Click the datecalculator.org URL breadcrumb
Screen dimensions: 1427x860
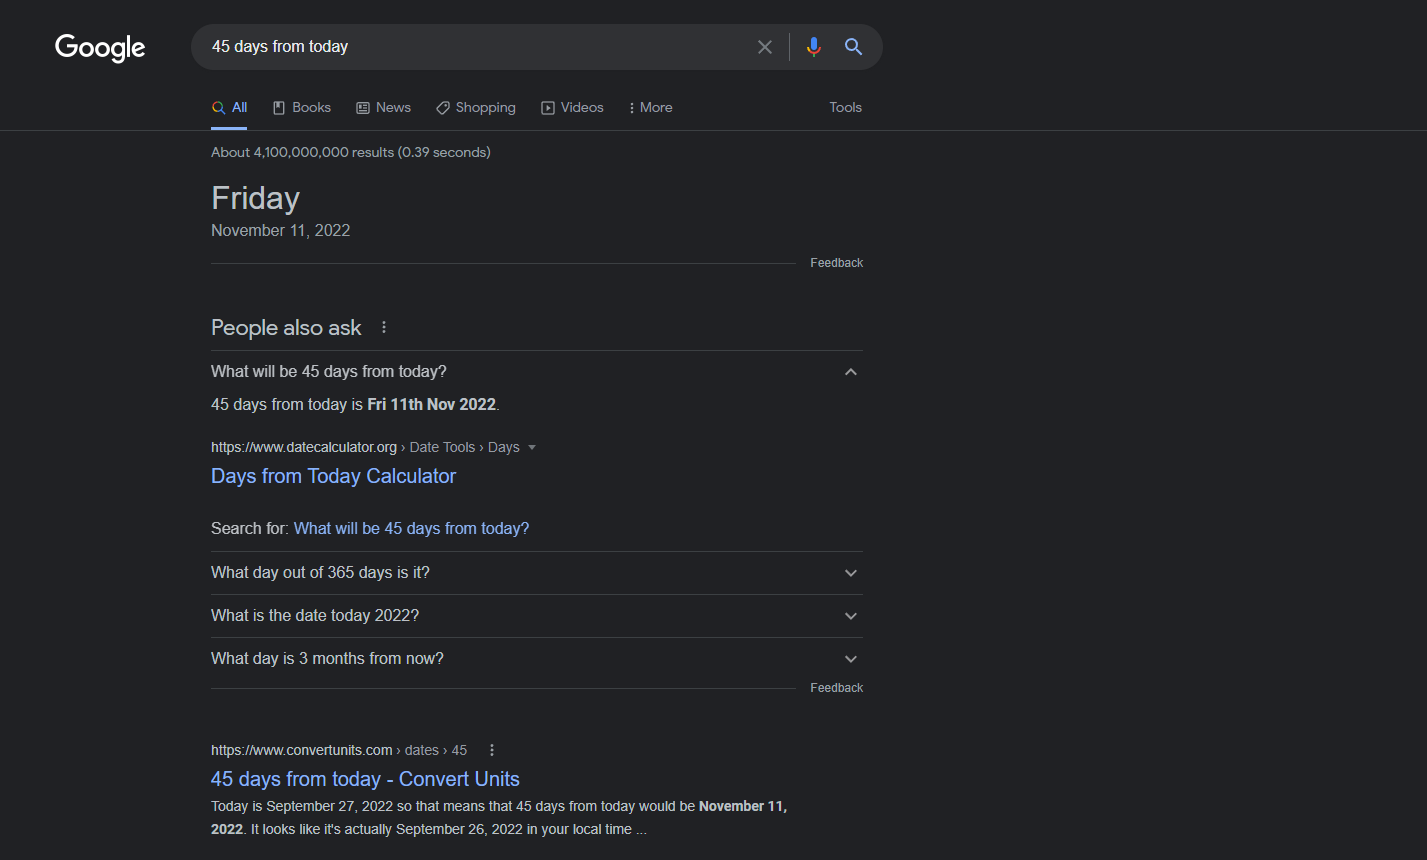pyautogui.click(x=365, y=447)
